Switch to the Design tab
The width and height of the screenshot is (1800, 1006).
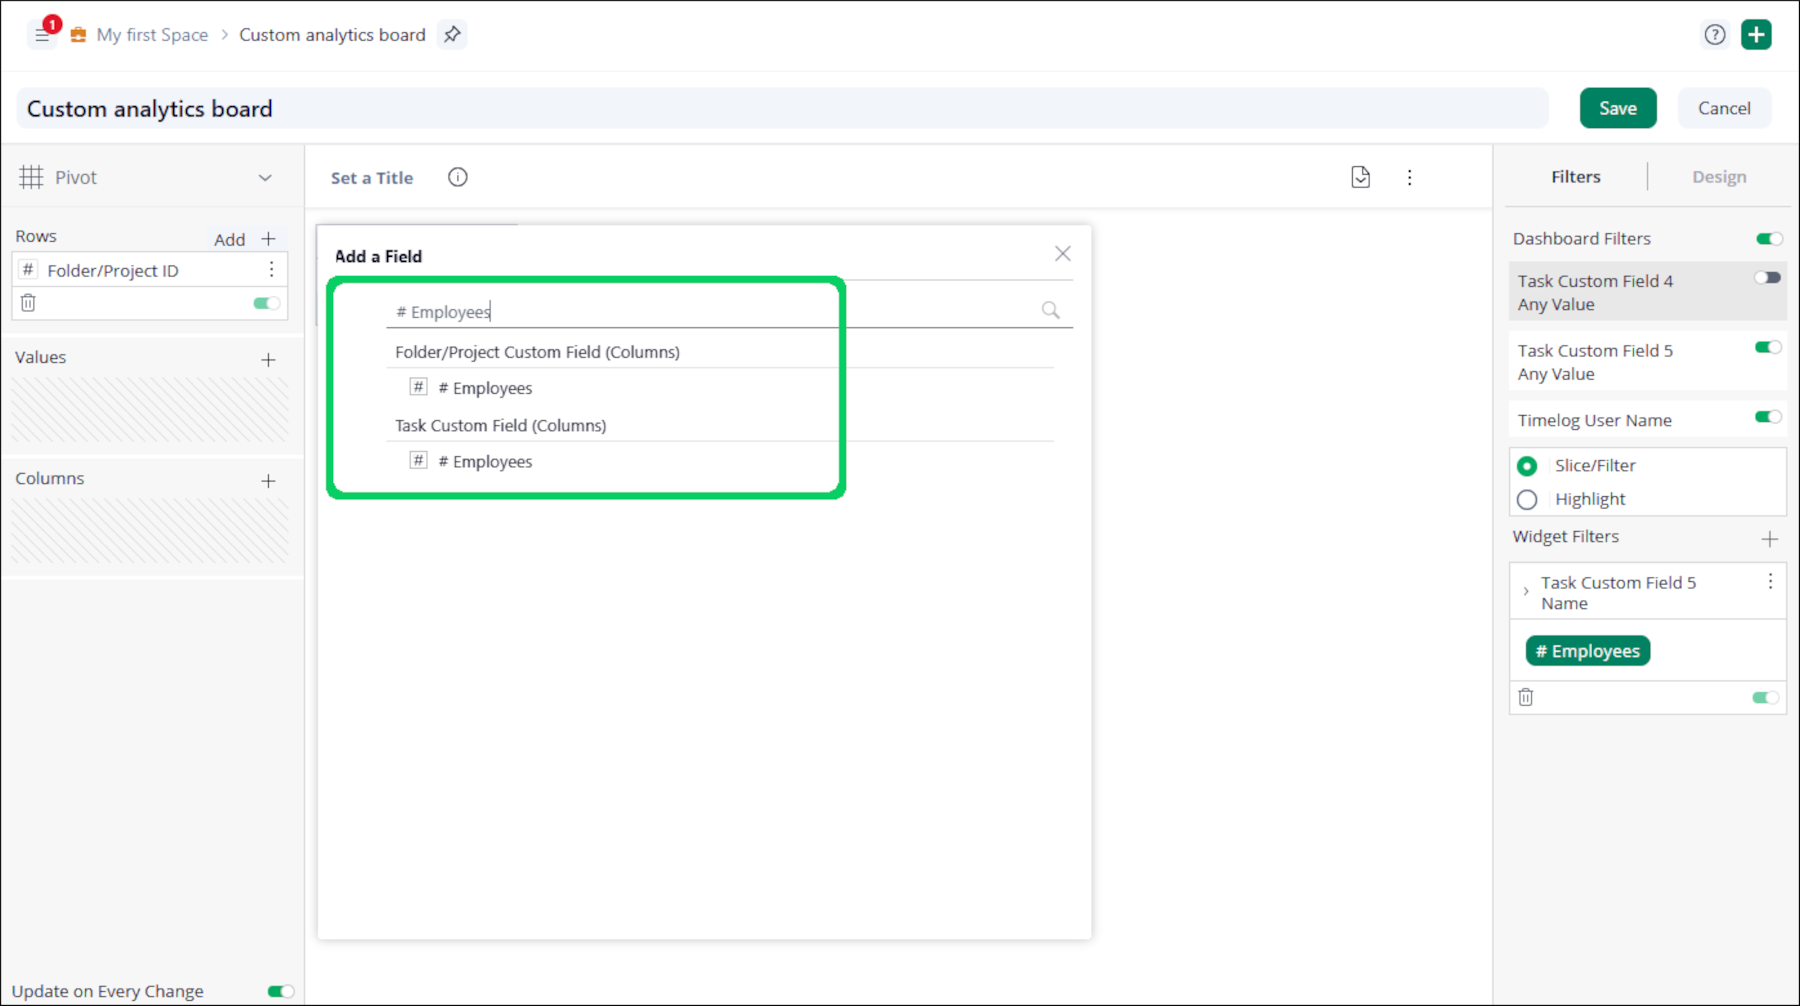[1718, 177]
